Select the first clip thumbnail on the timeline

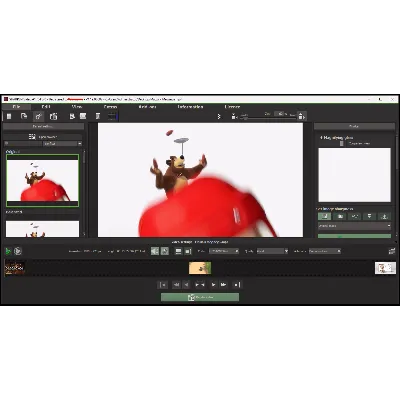coord(15,268)
